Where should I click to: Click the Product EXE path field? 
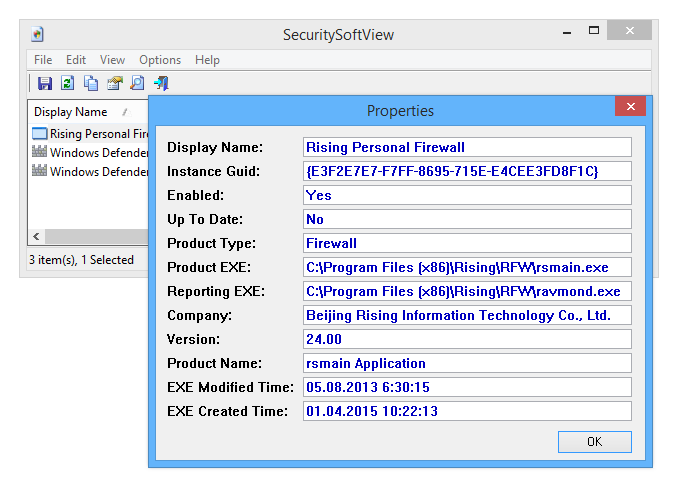click(x=467, y=267)
